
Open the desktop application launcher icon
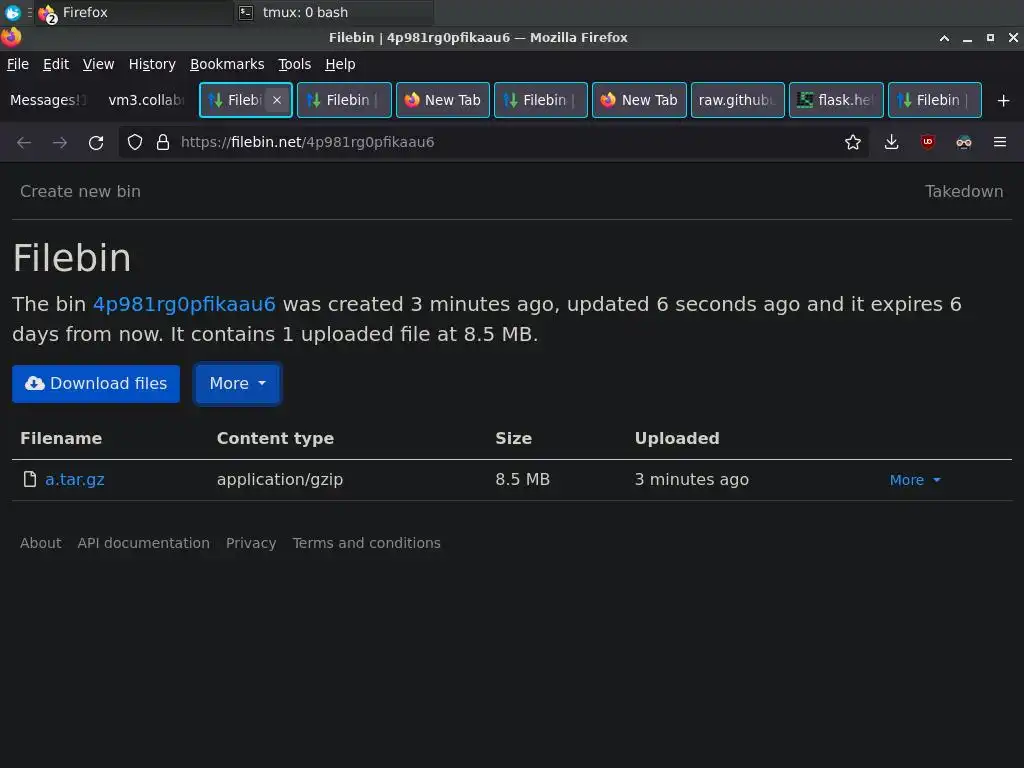12,12
